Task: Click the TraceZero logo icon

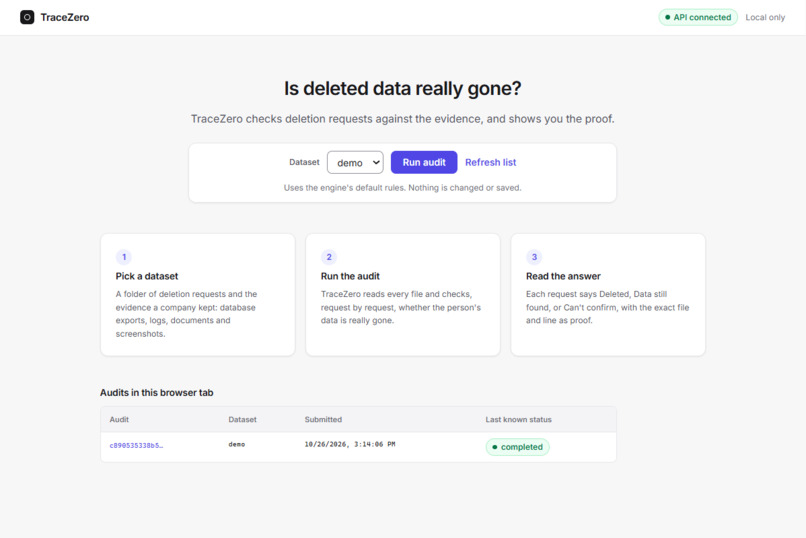Action: pyautogui.click(x=27, y=17)
